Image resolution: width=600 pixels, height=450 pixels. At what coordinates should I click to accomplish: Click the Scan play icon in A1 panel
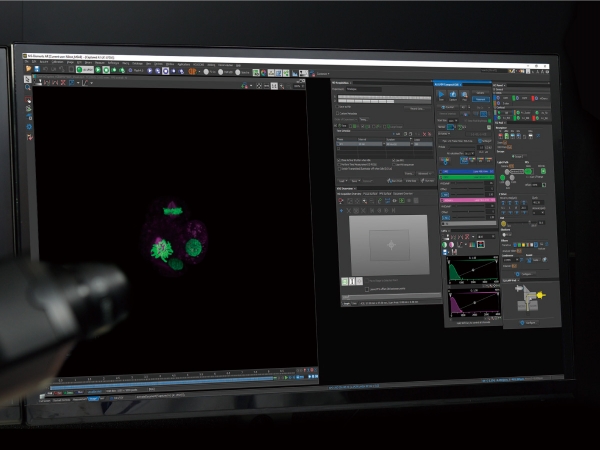pyautogui.click(x=441, y=95)
